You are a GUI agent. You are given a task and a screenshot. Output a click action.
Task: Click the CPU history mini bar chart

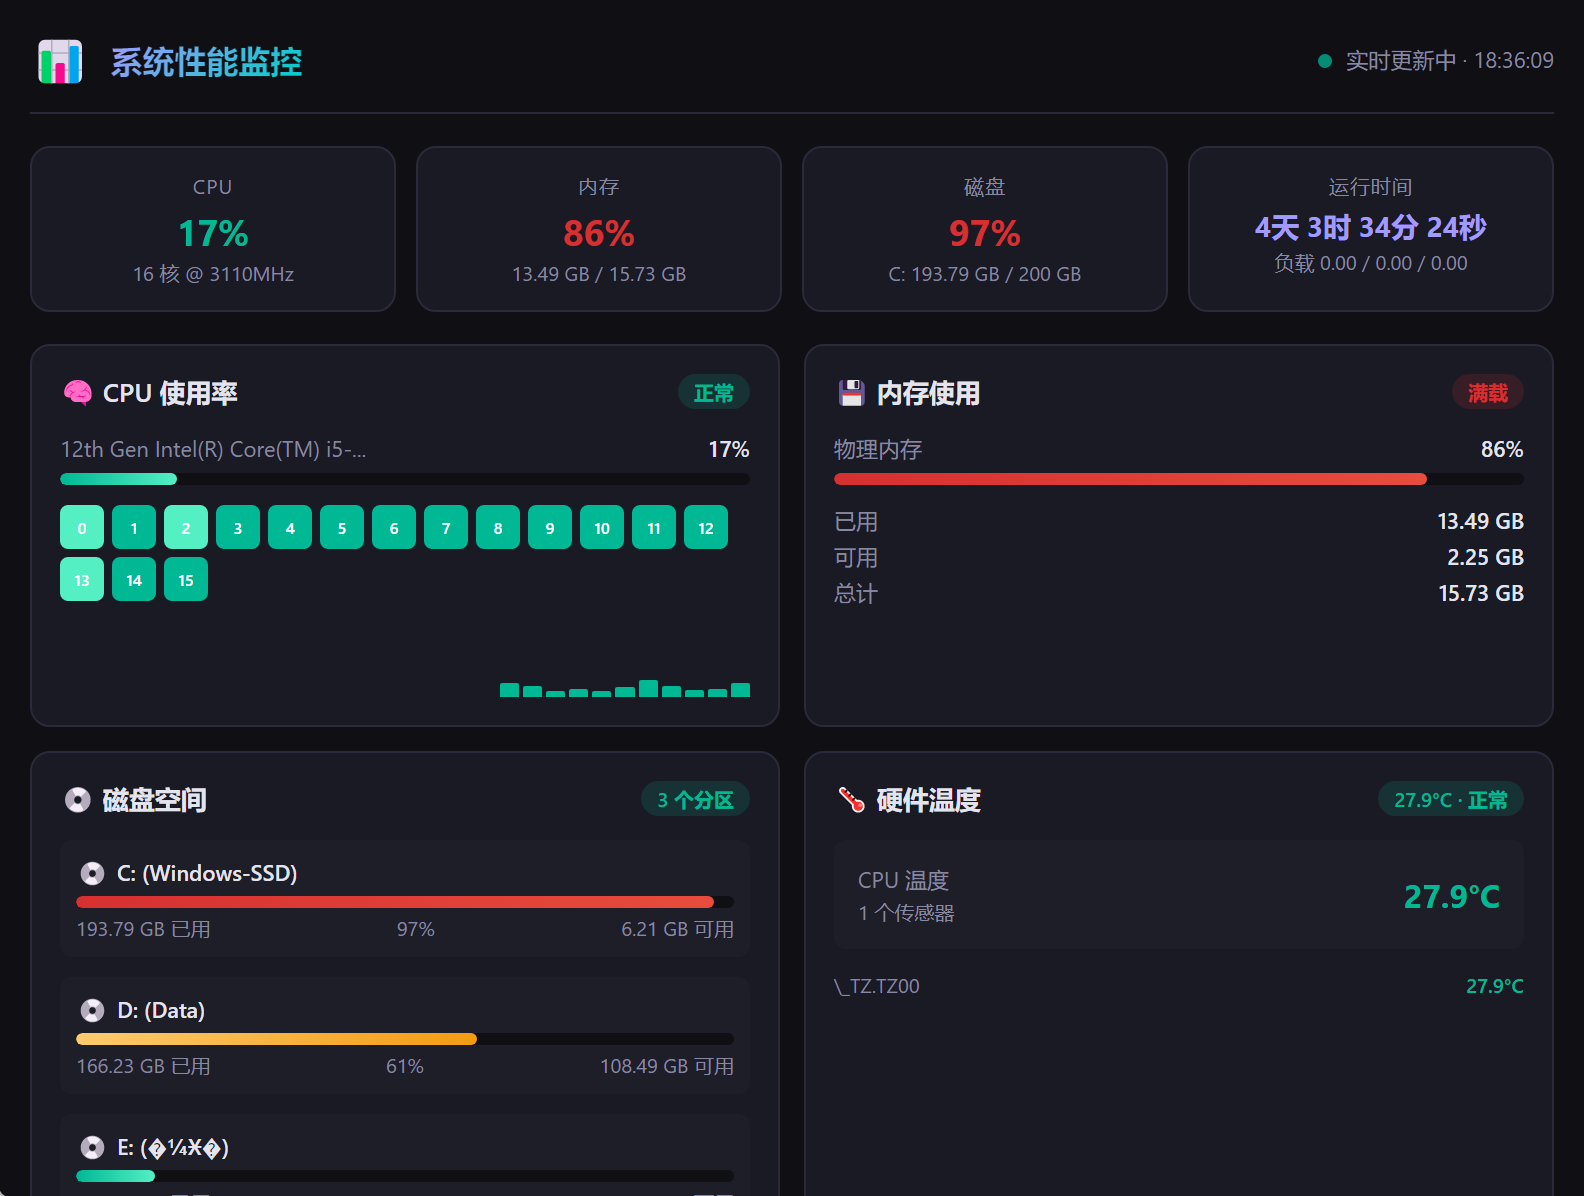pyautogui.click(x=625, y=688)
